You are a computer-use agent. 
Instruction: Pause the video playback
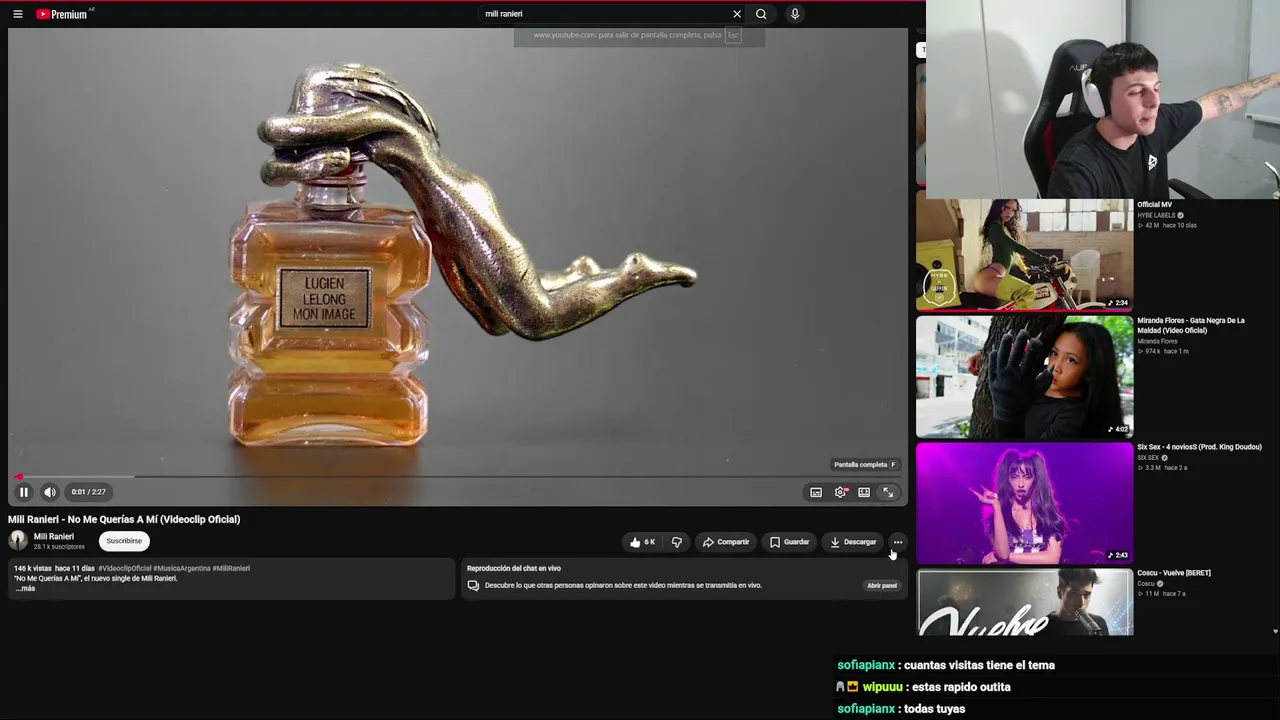tap(23, 492)
